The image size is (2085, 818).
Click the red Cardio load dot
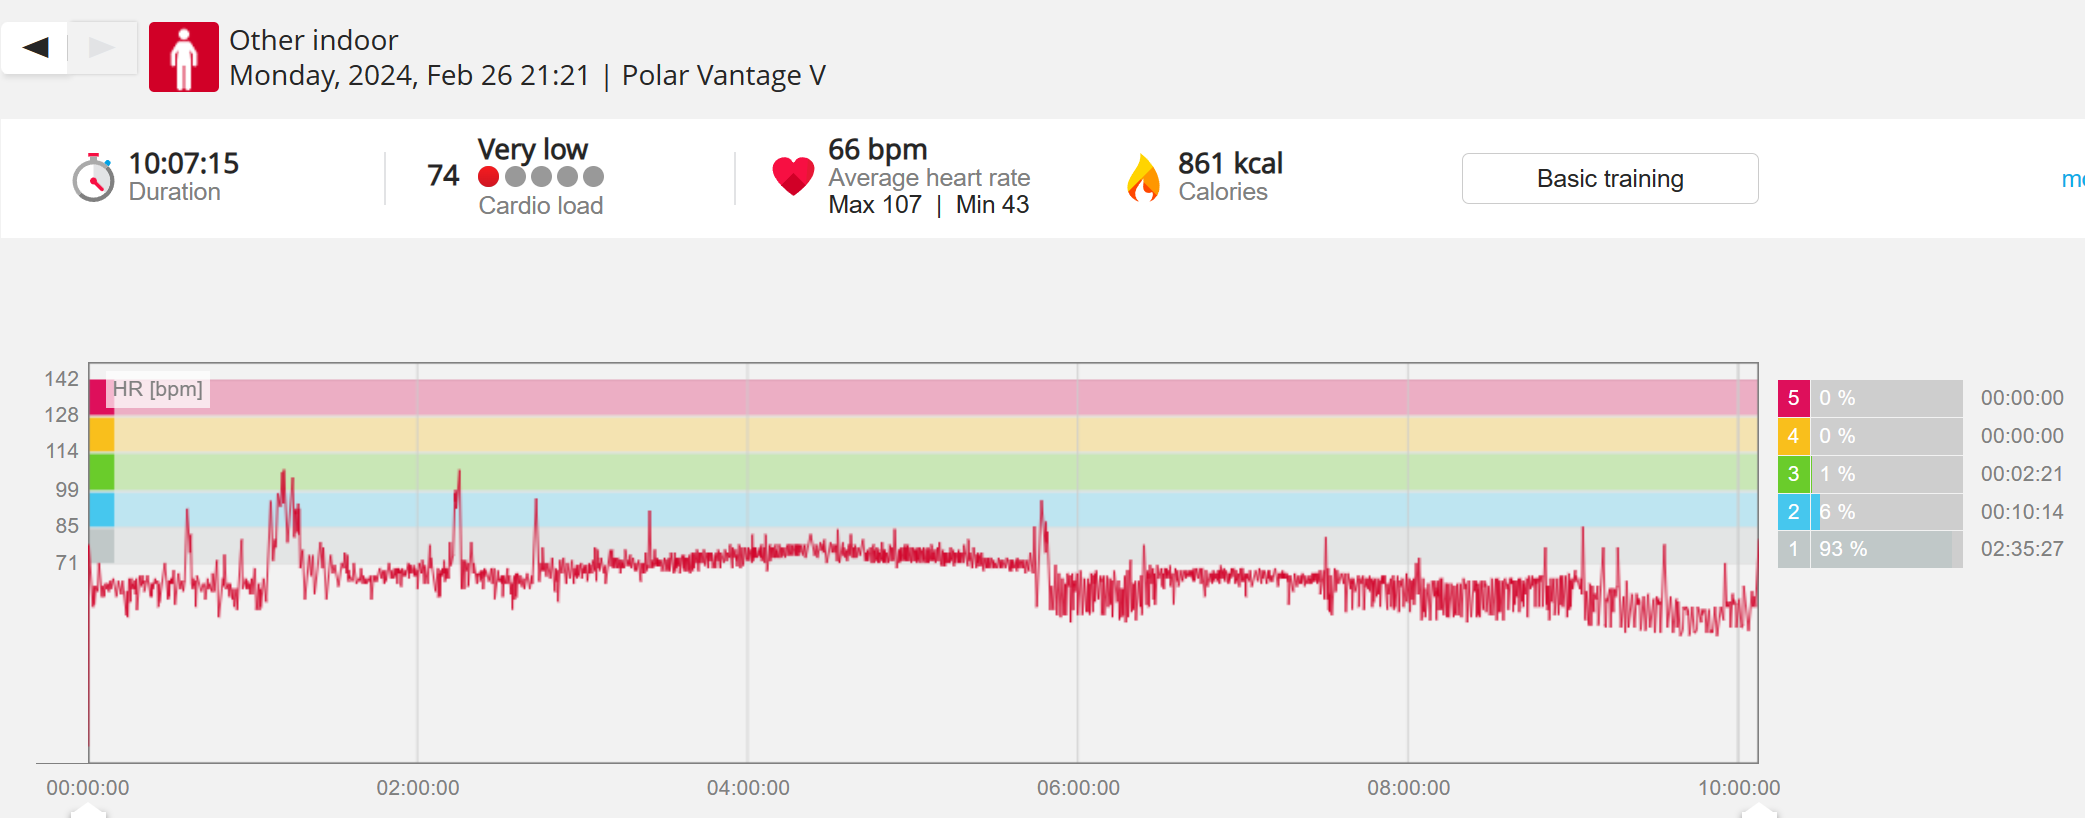point(489,177)
